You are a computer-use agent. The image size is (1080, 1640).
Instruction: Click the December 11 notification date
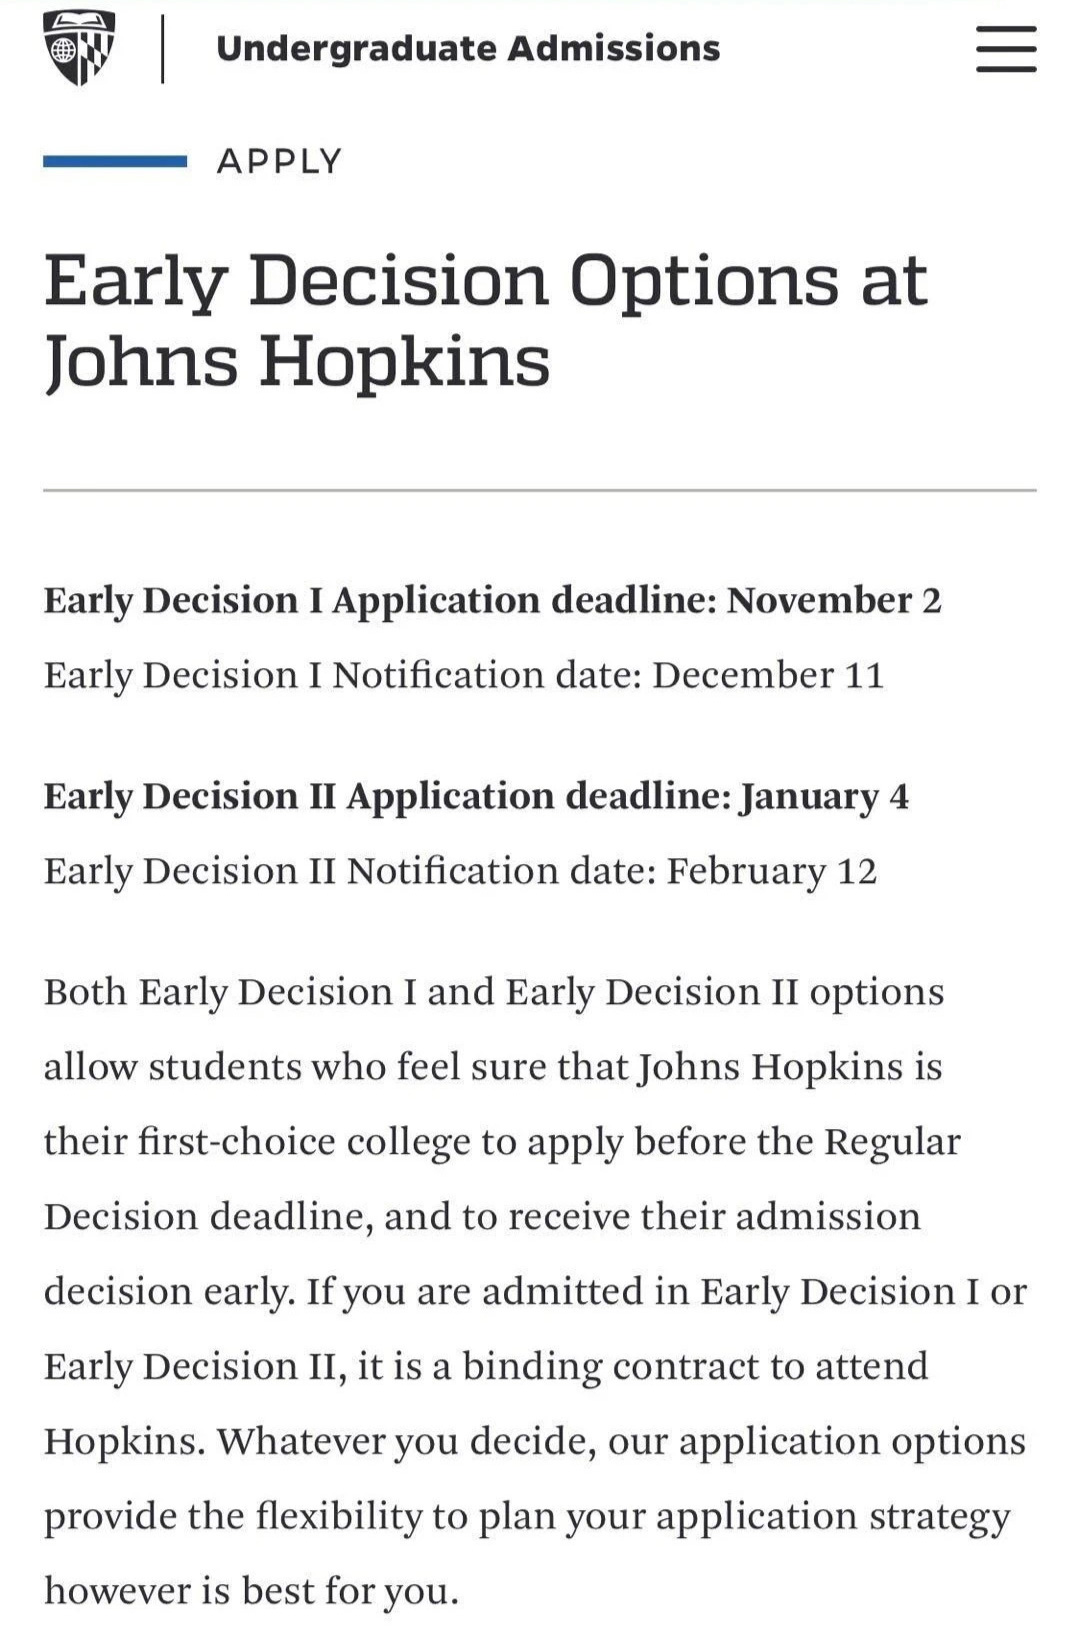click(x=768, y=675)
